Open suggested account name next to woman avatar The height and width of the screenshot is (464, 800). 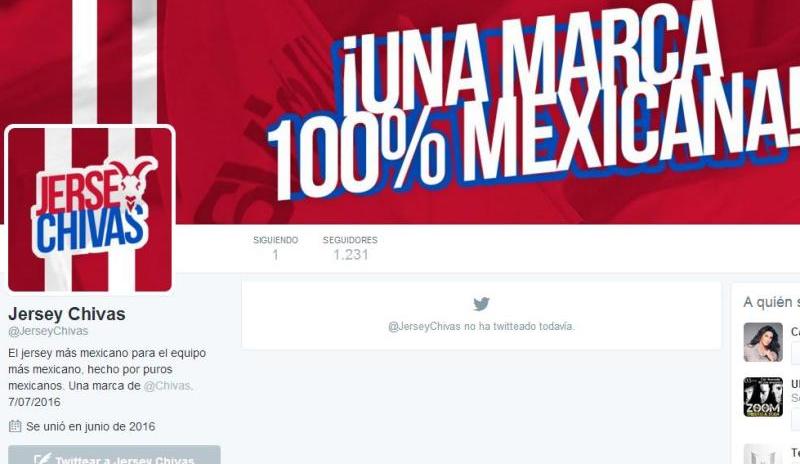795,331
